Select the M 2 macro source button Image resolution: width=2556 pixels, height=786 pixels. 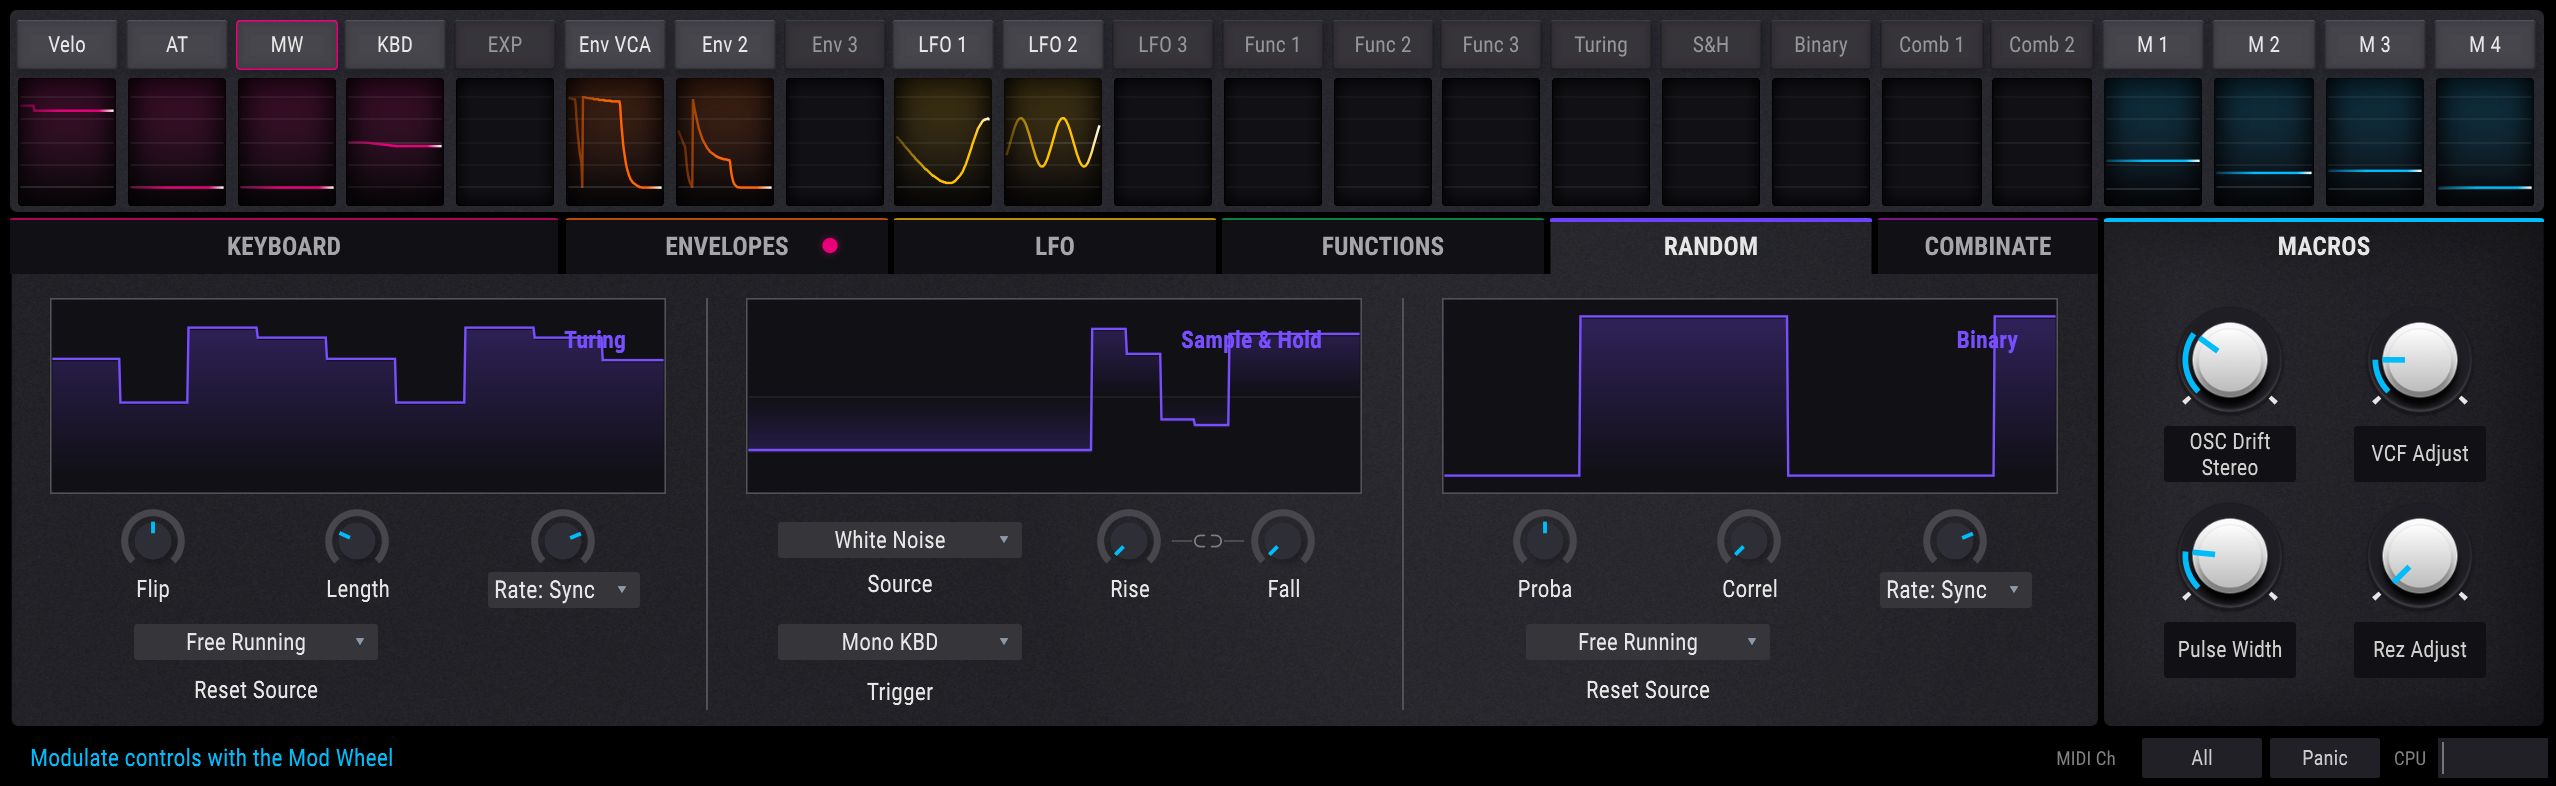click(2264, 45)
